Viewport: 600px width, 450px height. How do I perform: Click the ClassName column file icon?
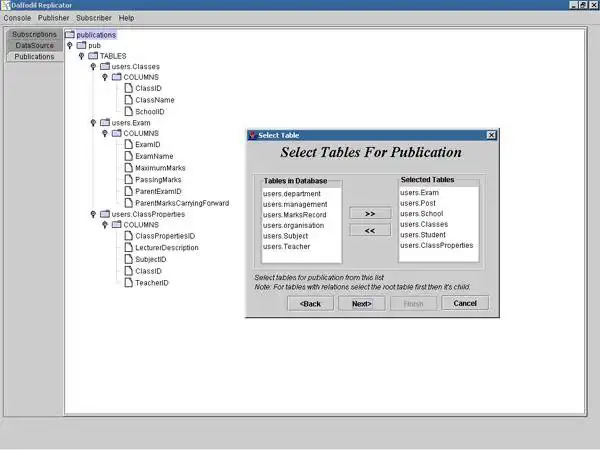(129, 99)
